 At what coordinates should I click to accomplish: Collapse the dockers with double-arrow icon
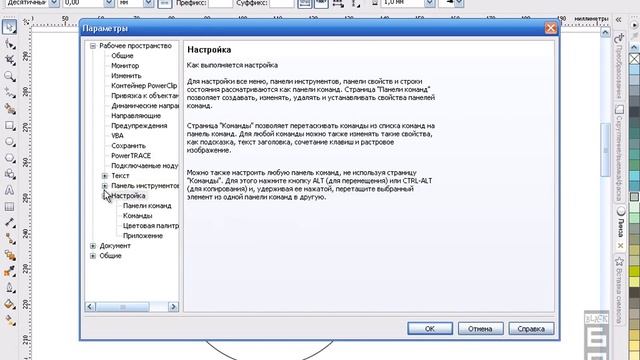(619, 20)
